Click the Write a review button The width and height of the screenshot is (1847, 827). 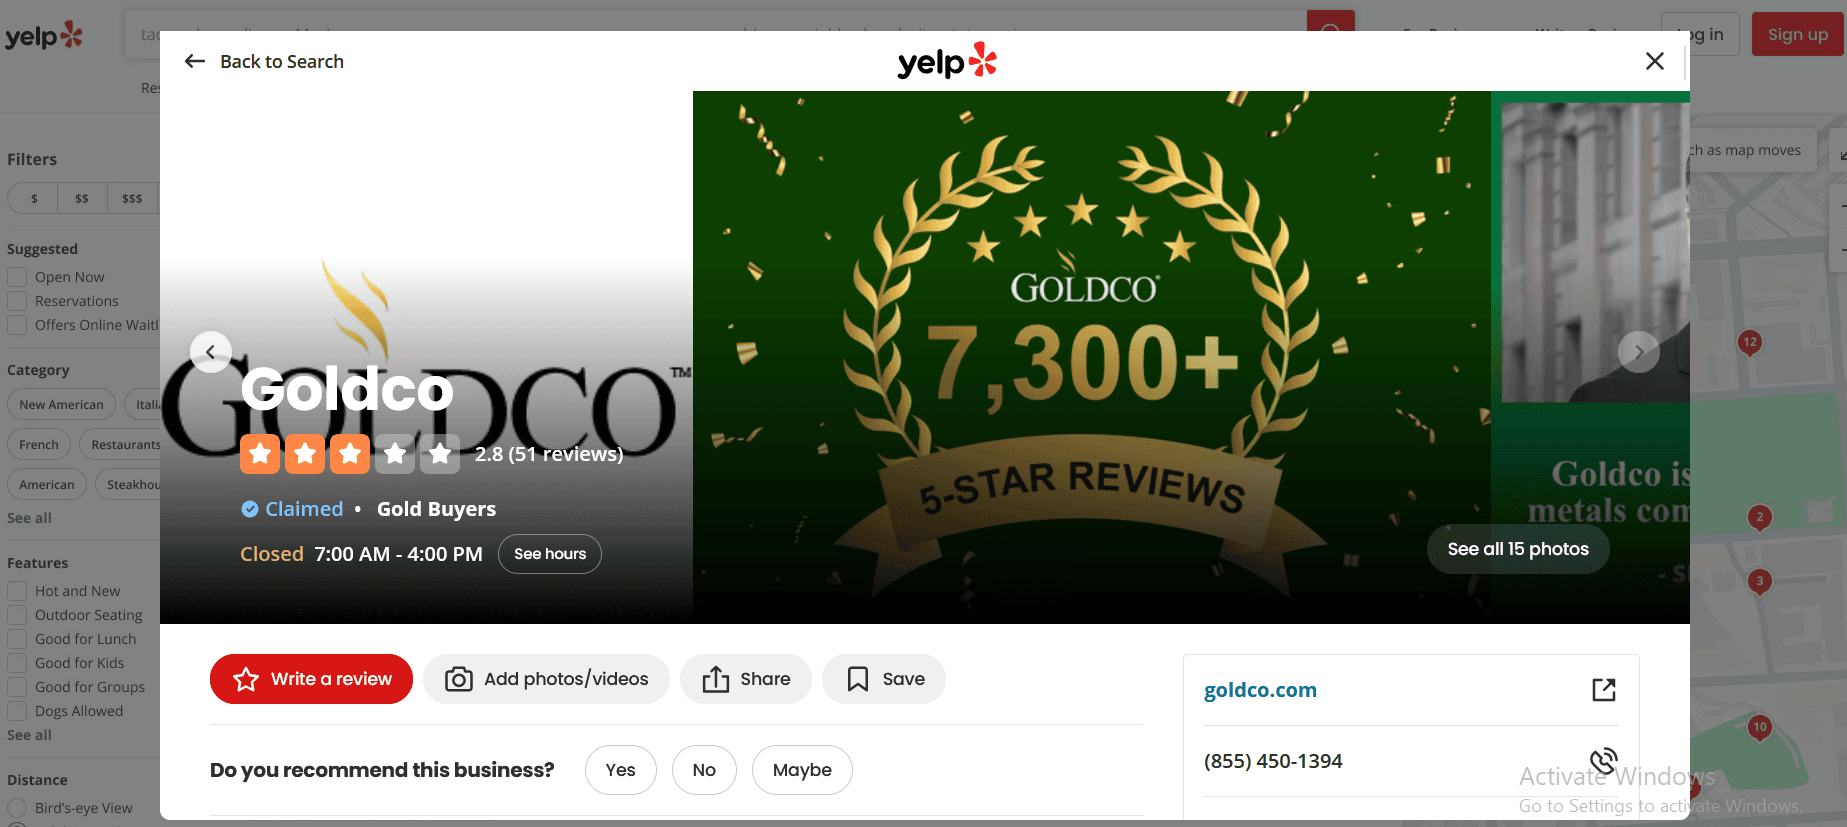coord(311,679)
